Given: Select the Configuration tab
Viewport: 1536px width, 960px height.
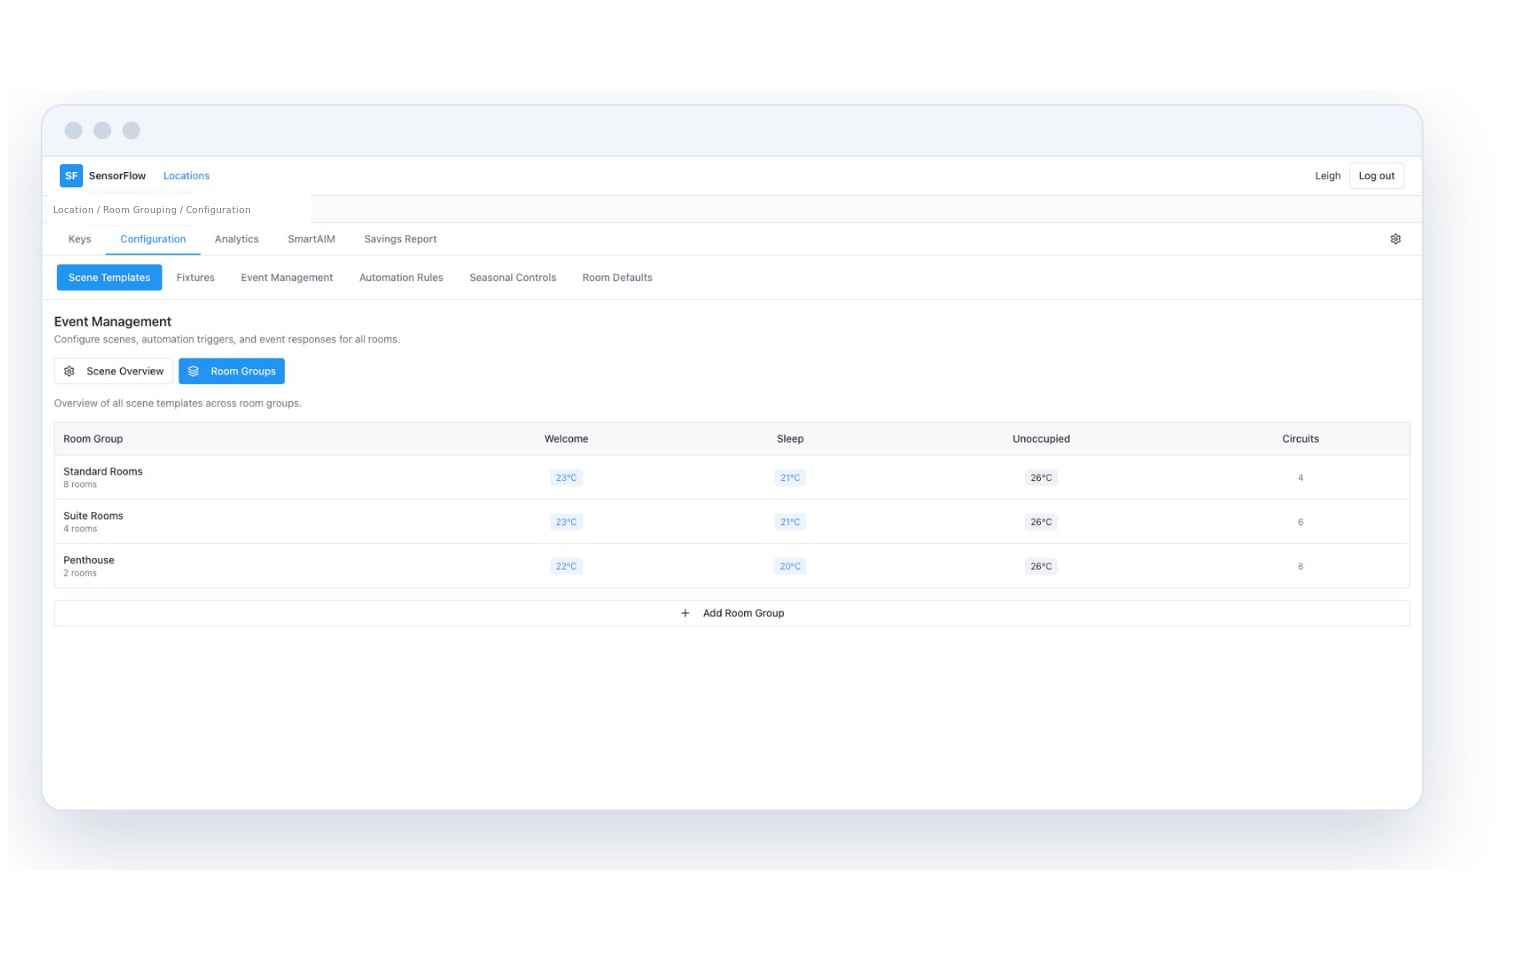Looking at the screenshot, I should 153,239.
